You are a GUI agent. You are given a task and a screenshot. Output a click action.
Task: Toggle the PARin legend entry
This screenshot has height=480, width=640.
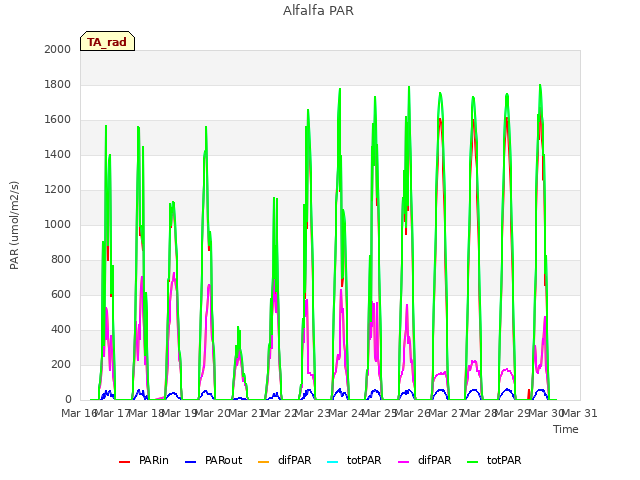click(x=144, y=460)
